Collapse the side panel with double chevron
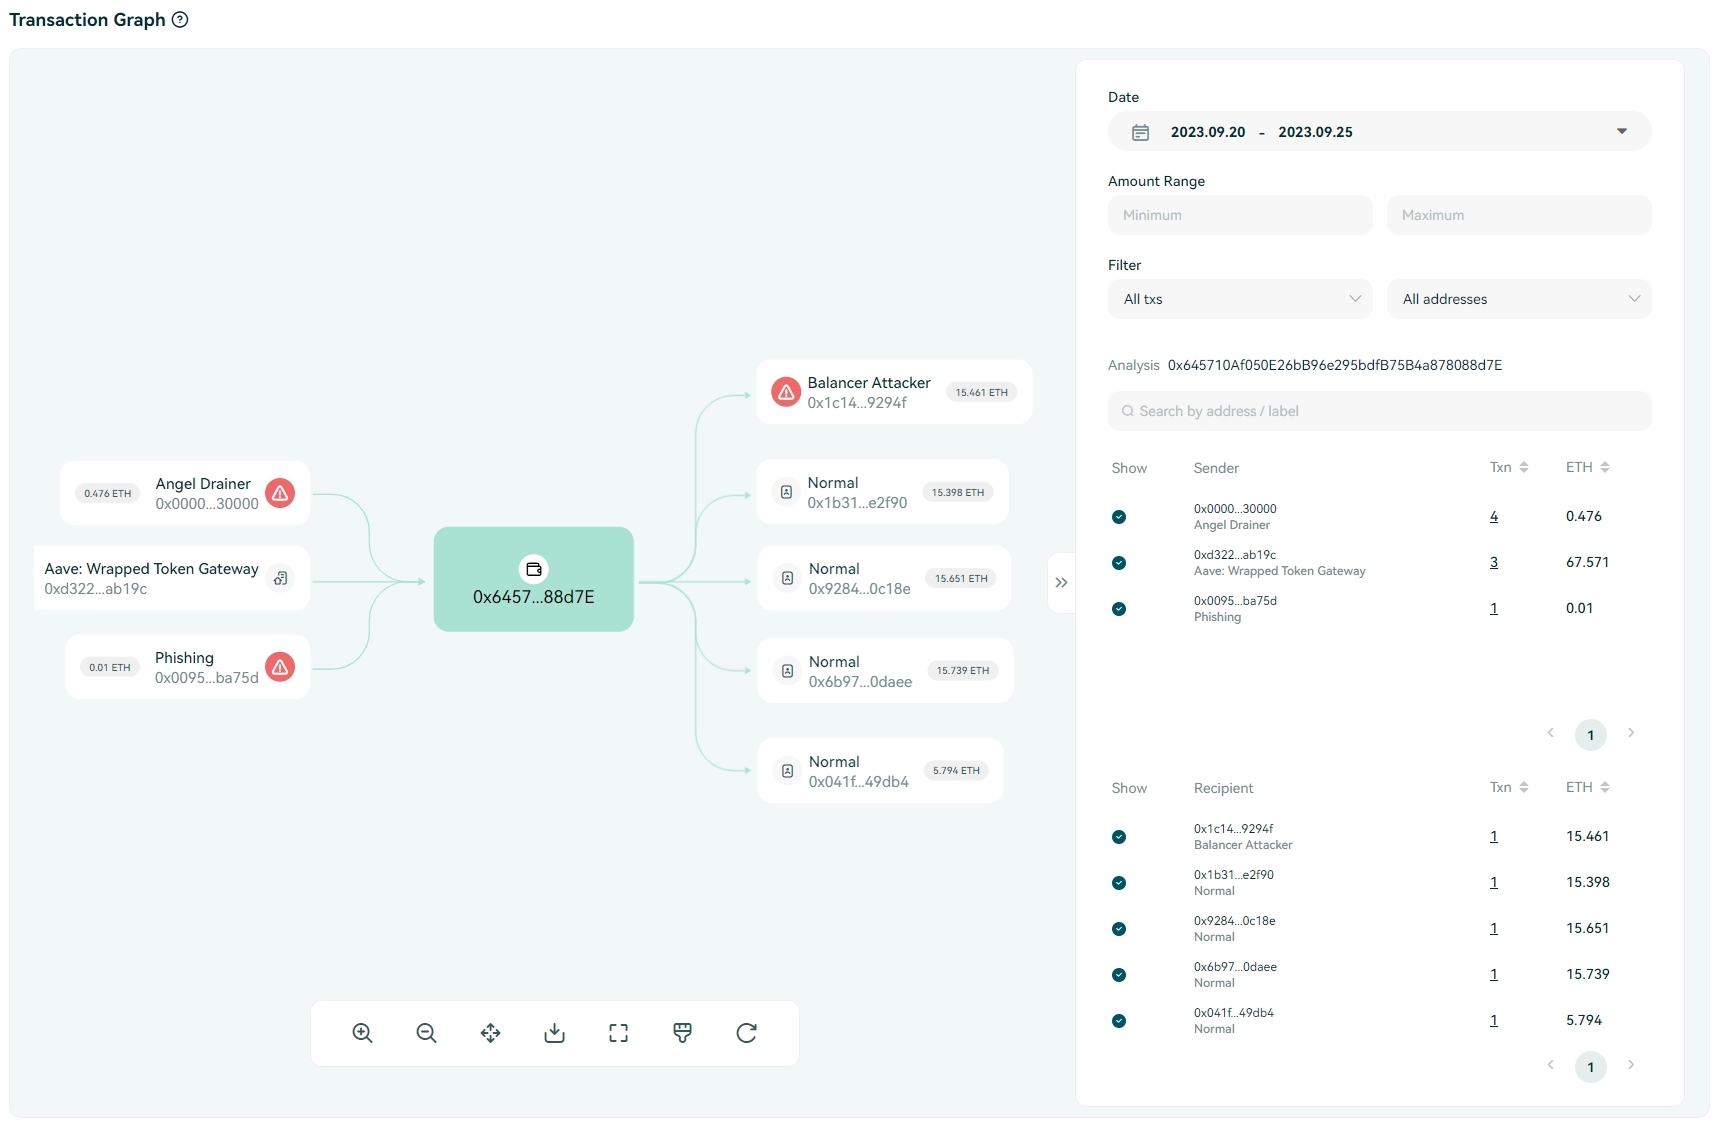1718x1128 pixels. coord(1061,582)
